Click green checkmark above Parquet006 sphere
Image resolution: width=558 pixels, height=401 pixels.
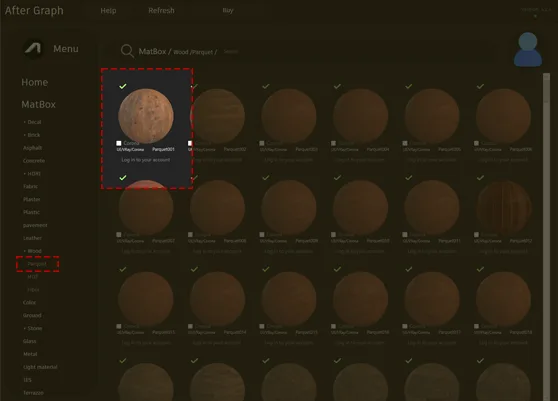click(480, 86)
